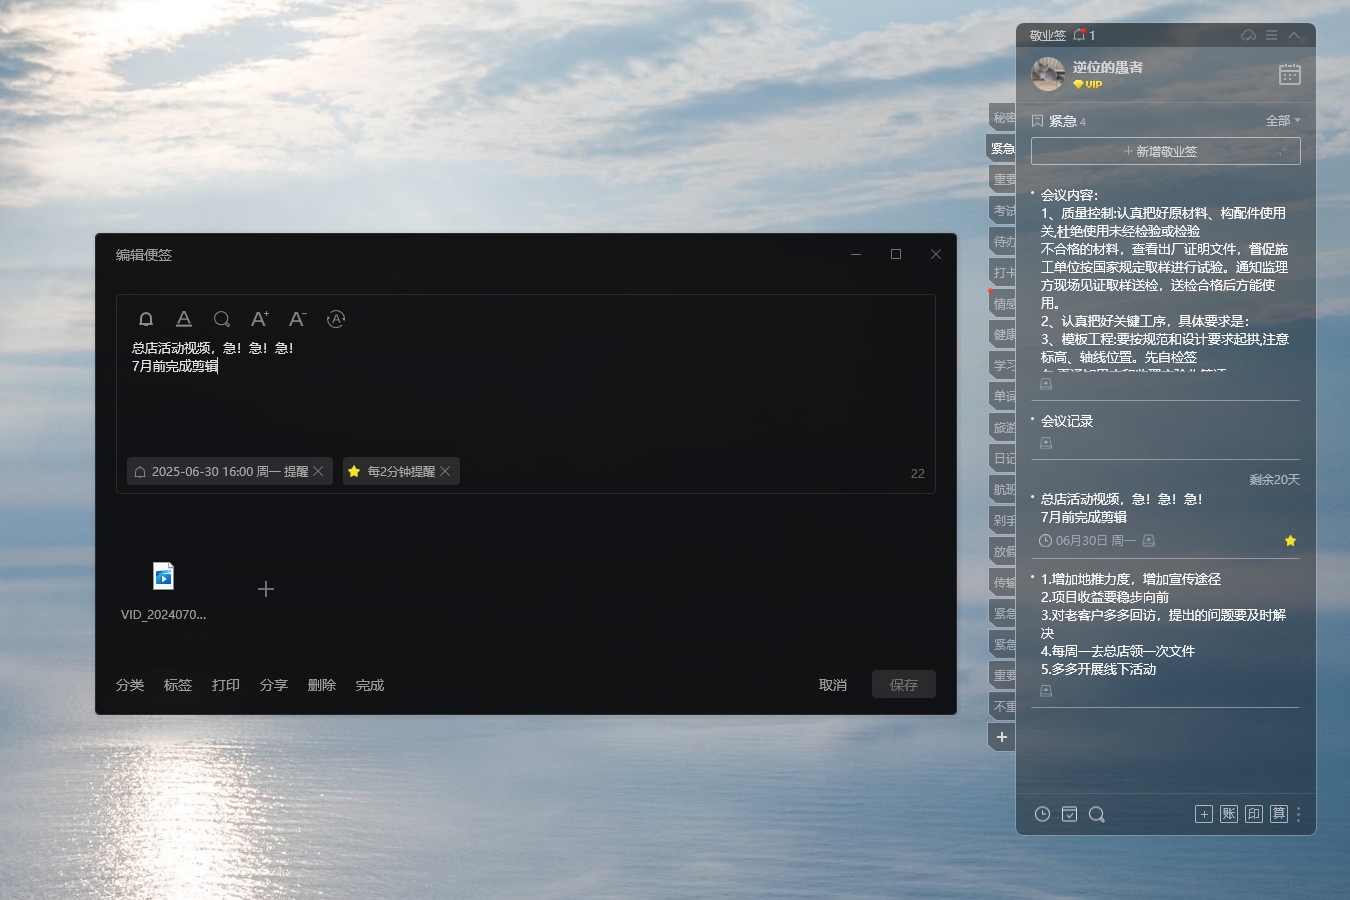Increase font size with A+ icon
The width and height of the screenshot is (1350, 900).
260,319
